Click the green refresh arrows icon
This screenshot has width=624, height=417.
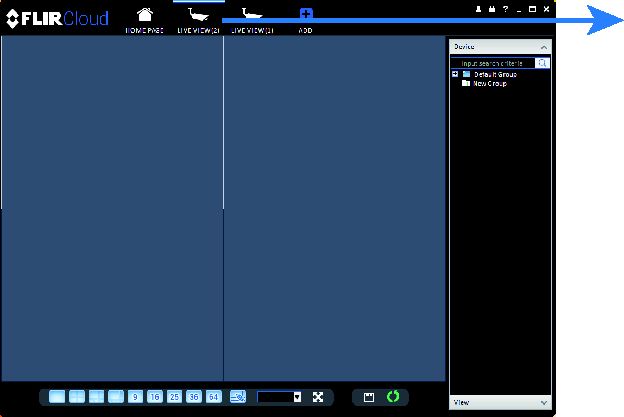(393, 397)
